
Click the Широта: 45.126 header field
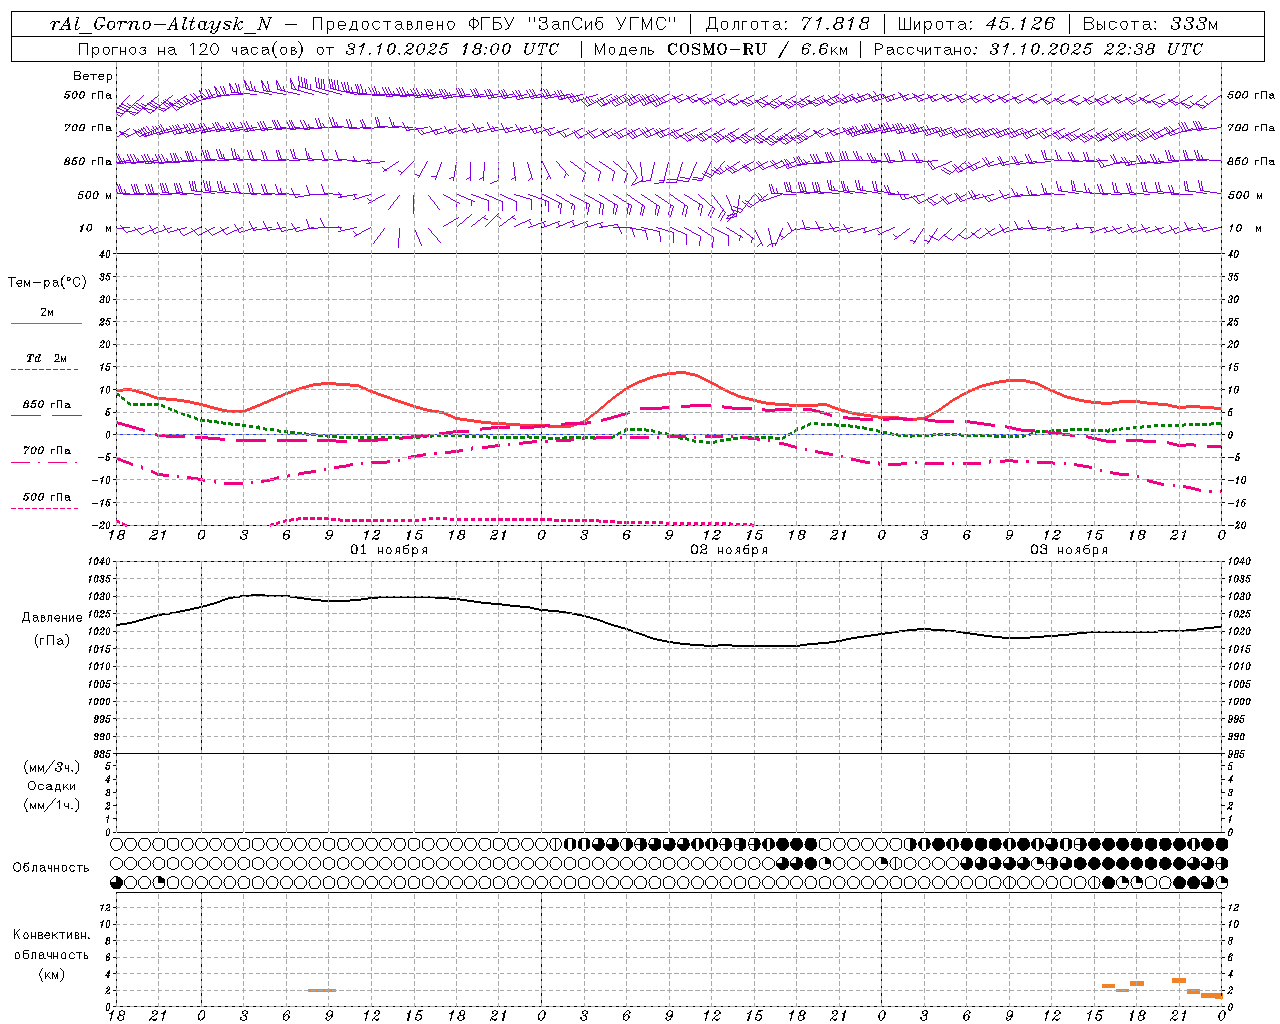click(x=976, y=25)
